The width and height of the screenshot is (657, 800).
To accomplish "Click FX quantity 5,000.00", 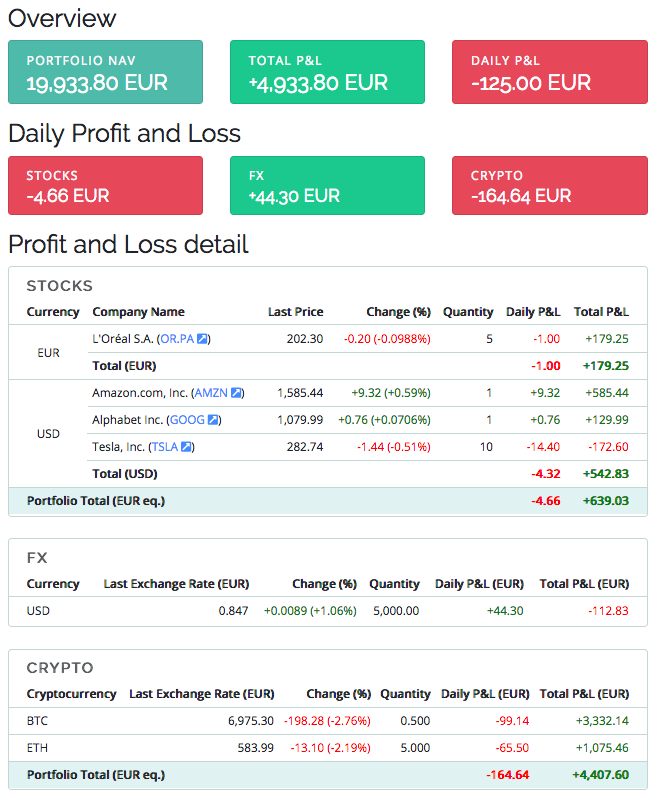I will pos(396,611).
